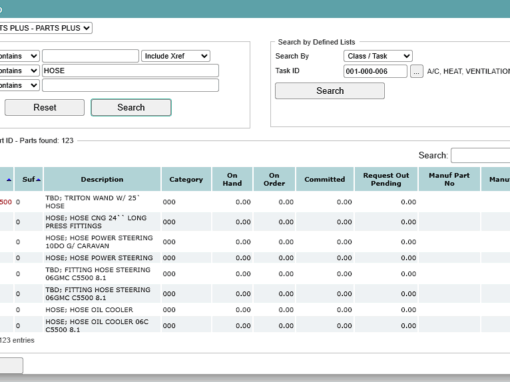Open the contains dropdown beside HOSE field
This screenshot has width=510, height=382.
[19, 71]
